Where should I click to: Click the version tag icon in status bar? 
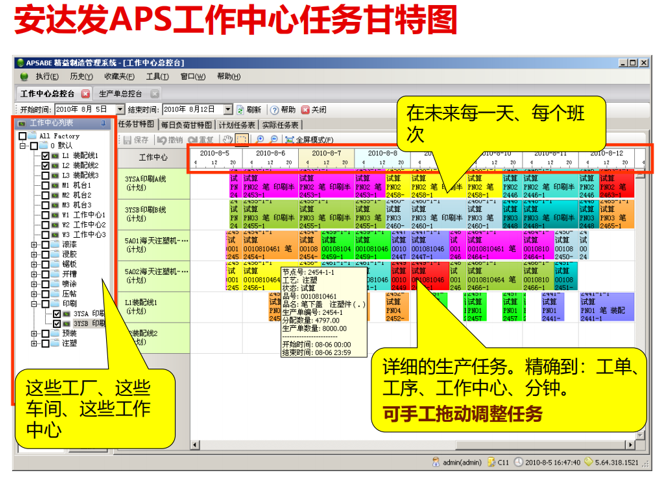(588, 462)
